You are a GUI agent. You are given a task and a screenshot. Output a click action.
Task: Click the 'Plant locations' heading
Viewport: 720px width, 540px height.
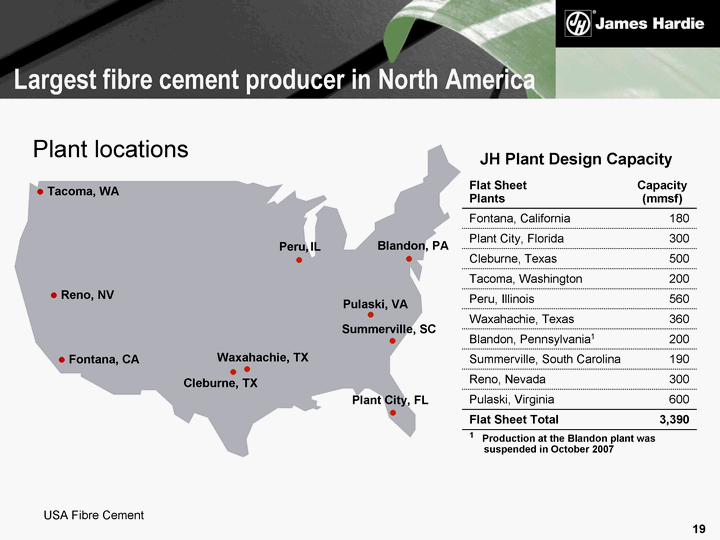click(111, 149)
